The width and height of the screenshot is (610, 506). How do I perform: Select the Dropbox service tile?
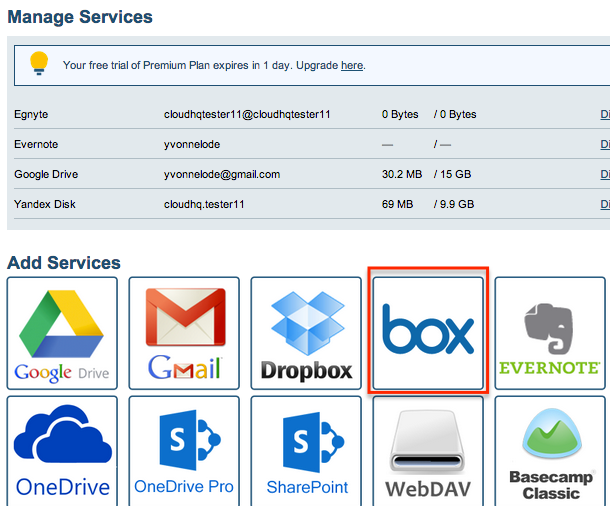[306, 333]
